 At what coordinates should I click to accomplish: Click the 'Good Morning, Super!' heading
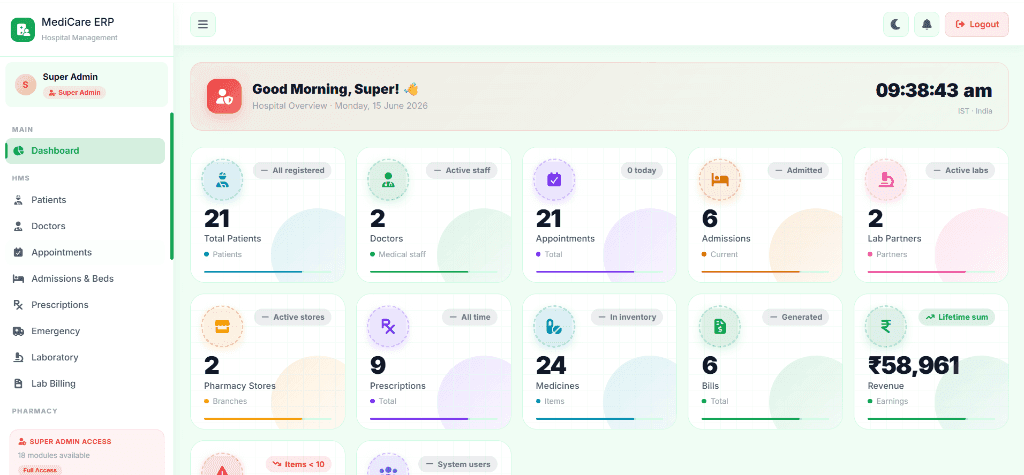[x=325, y=90]
